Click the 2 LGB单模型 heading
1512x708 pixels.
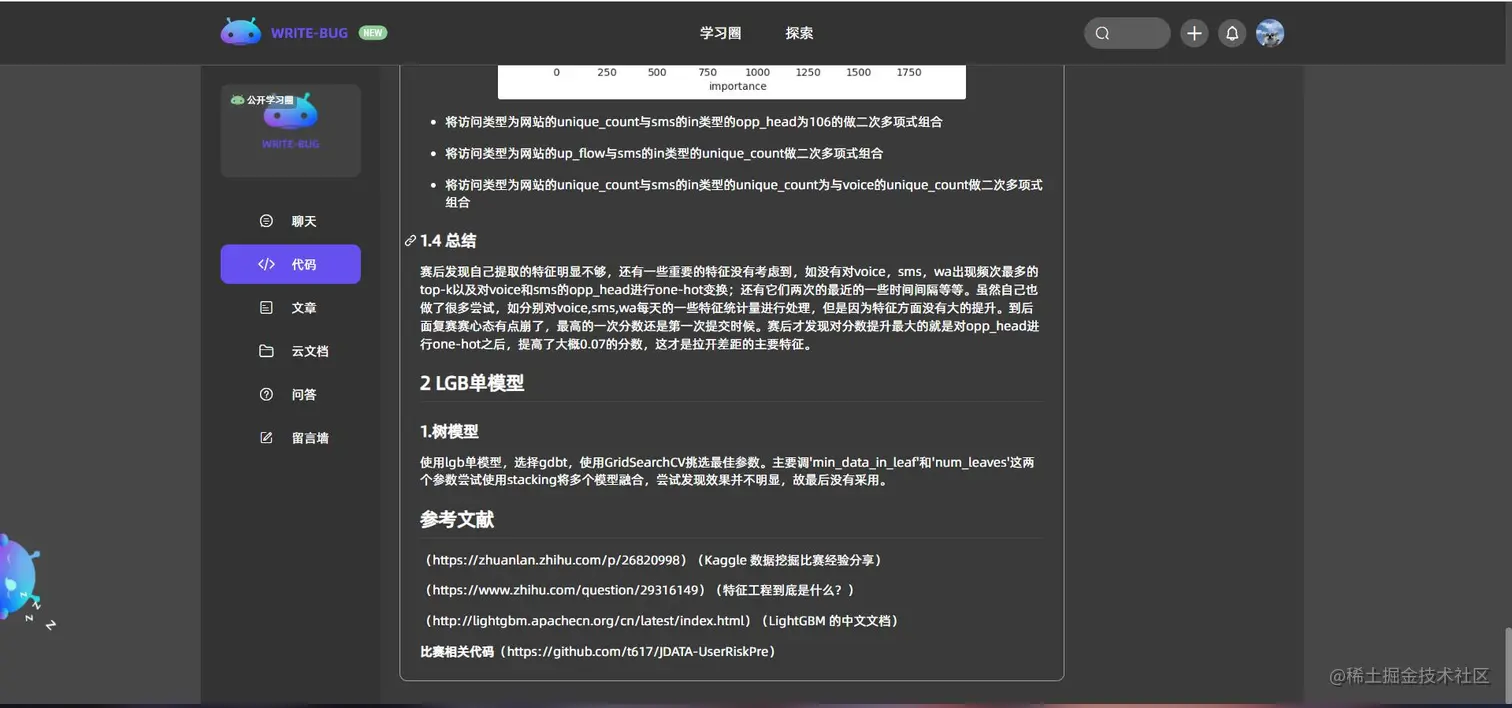[x=472, y=383]
